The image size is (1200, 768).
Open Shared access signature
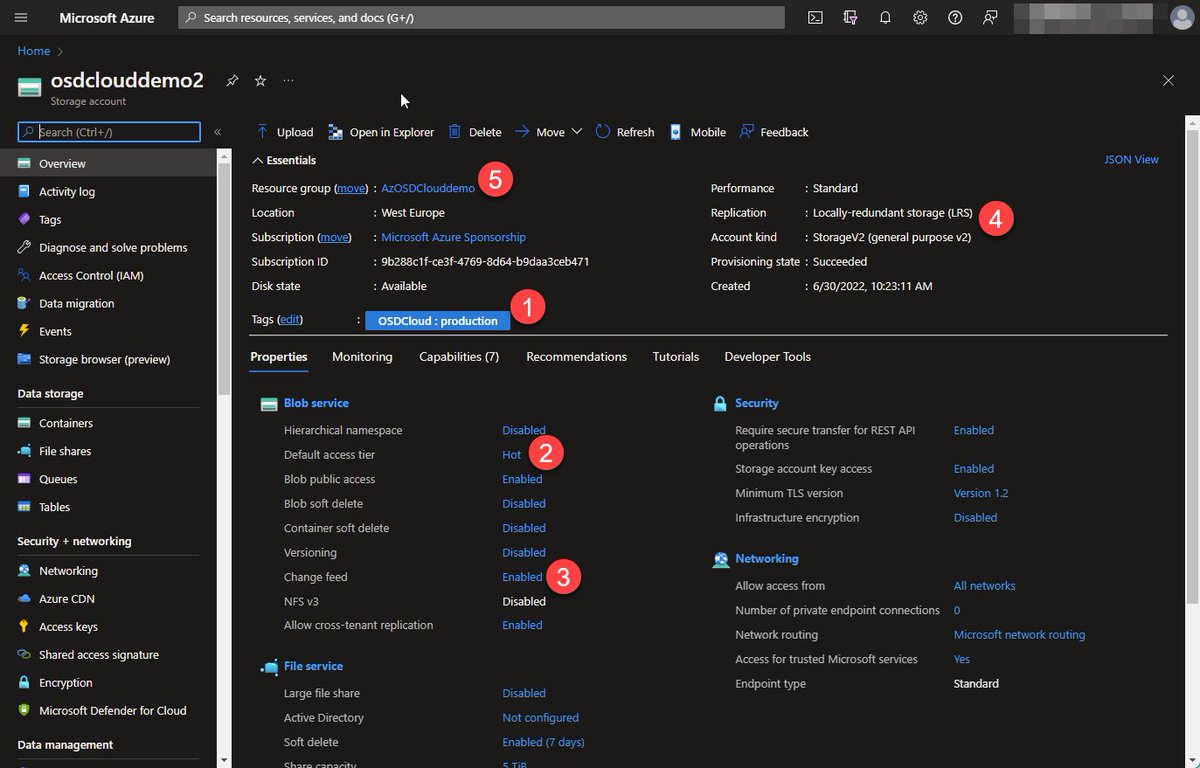99,655
